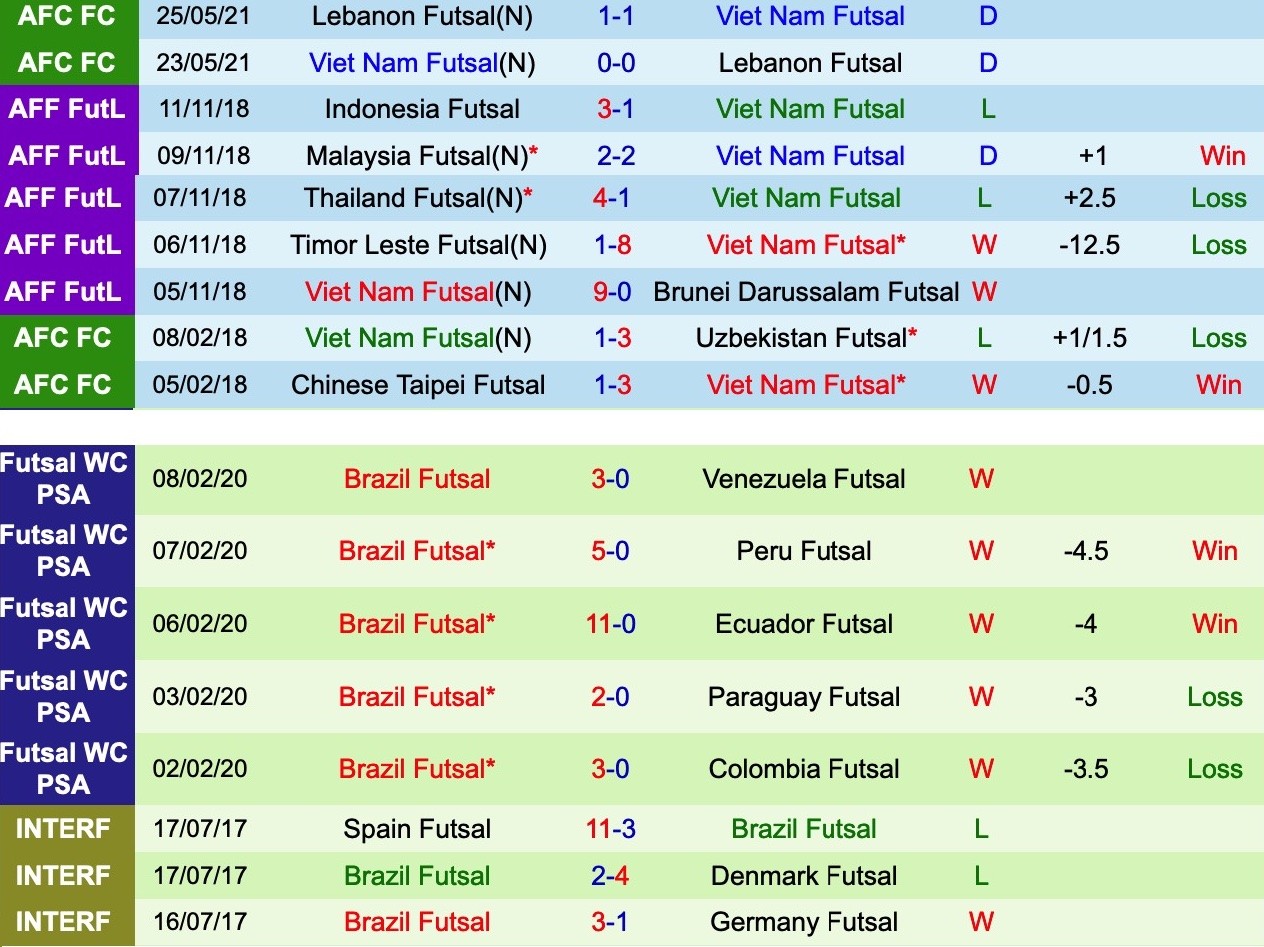
Task: Open the Colombia Futsal team link
Action: (x=804, y=769)
